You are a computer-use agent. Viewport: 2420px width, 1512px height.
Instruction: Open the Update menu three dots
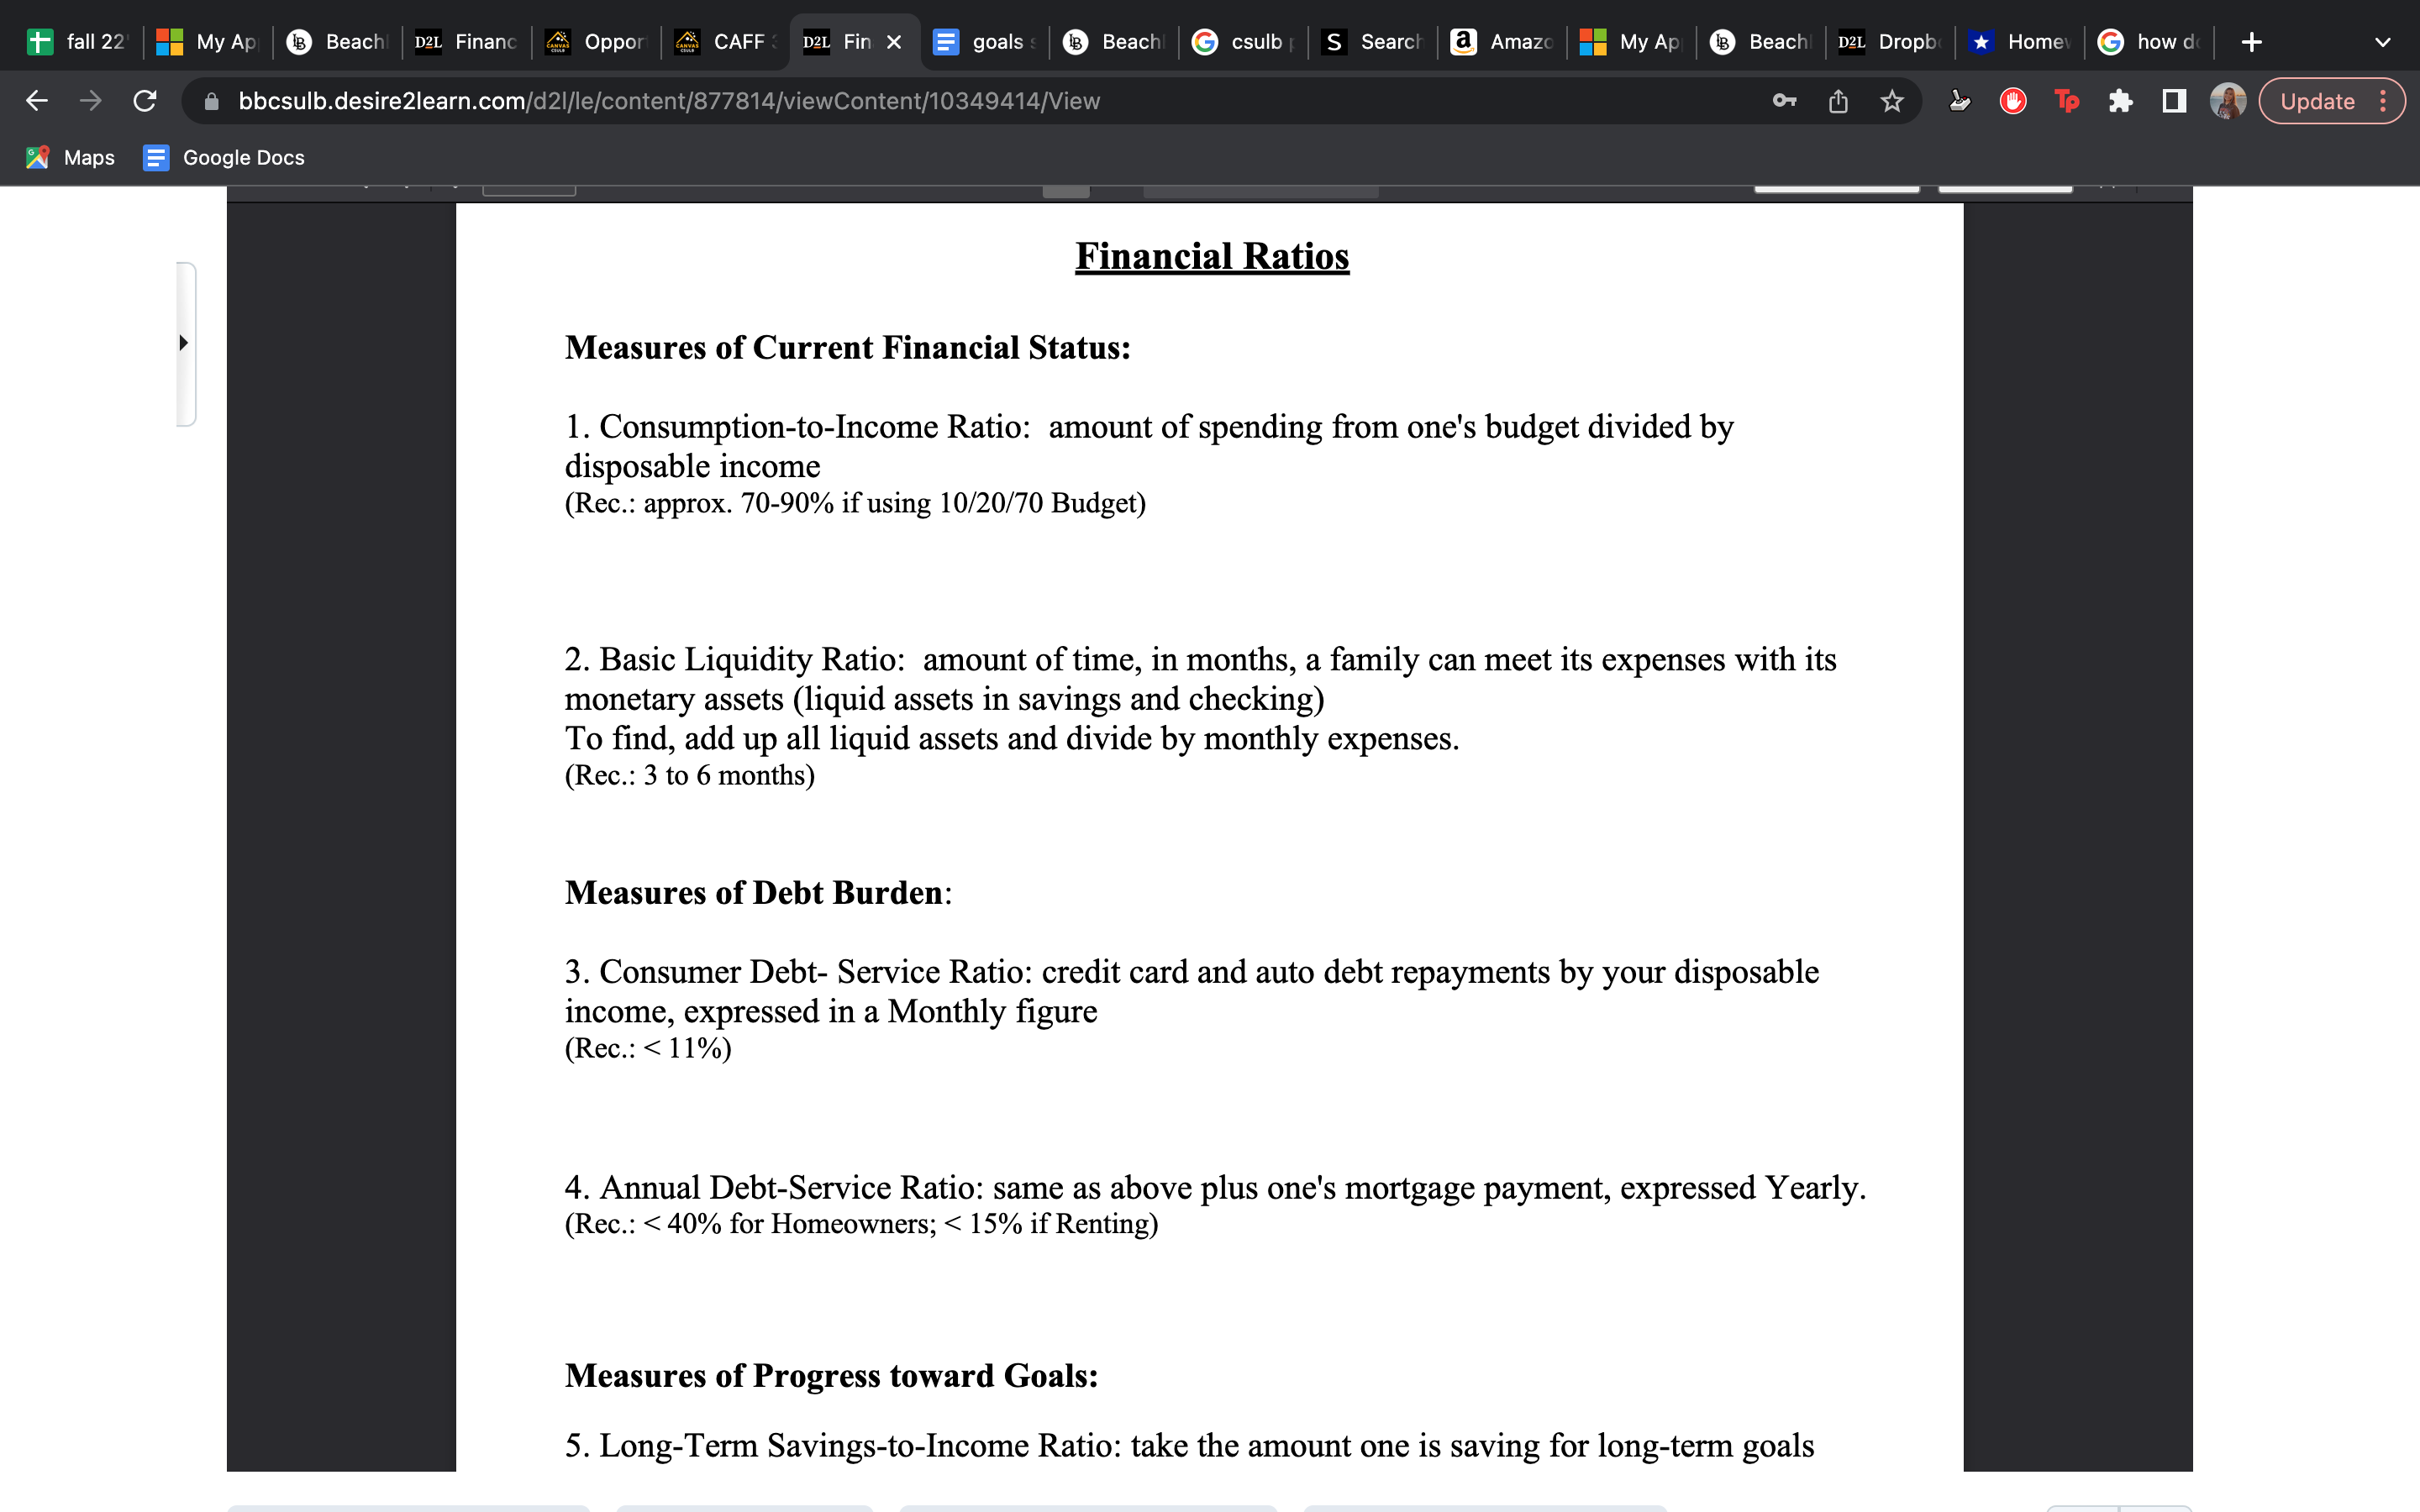tap(2384, 101)
